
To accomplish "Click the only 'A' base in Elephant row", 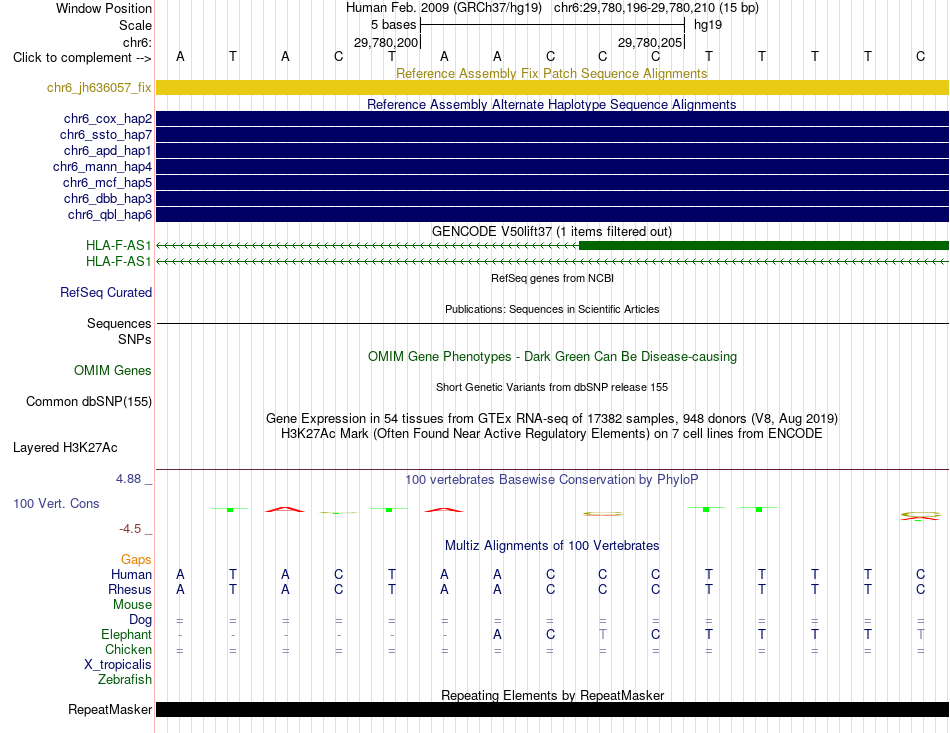I will [x=497, y=634].
